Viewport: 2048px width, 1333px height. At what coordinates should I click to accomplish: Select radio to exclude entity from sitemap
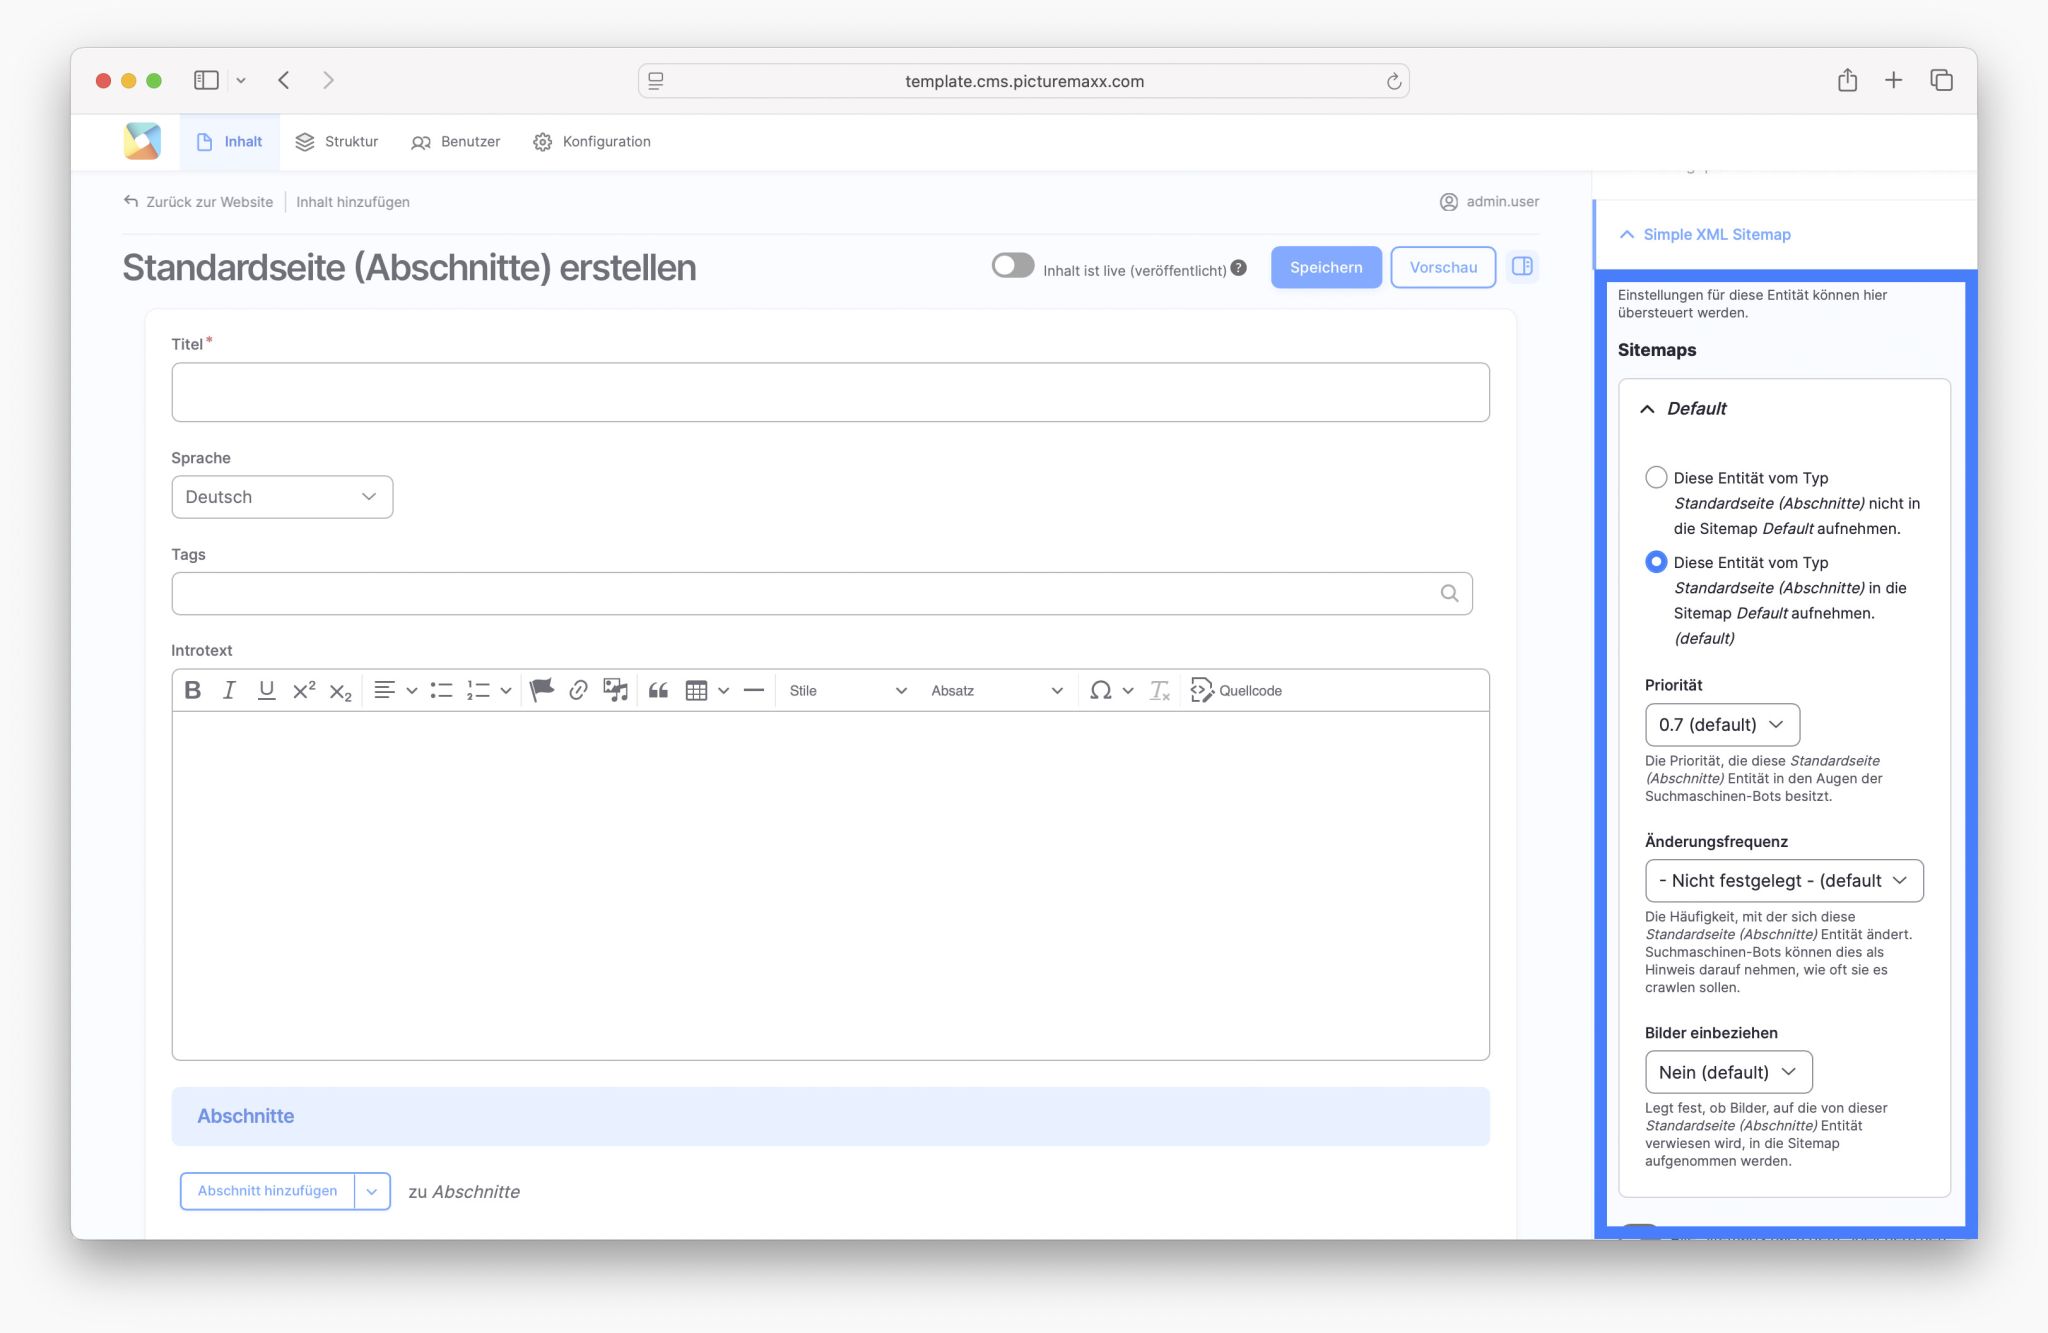1656,477
